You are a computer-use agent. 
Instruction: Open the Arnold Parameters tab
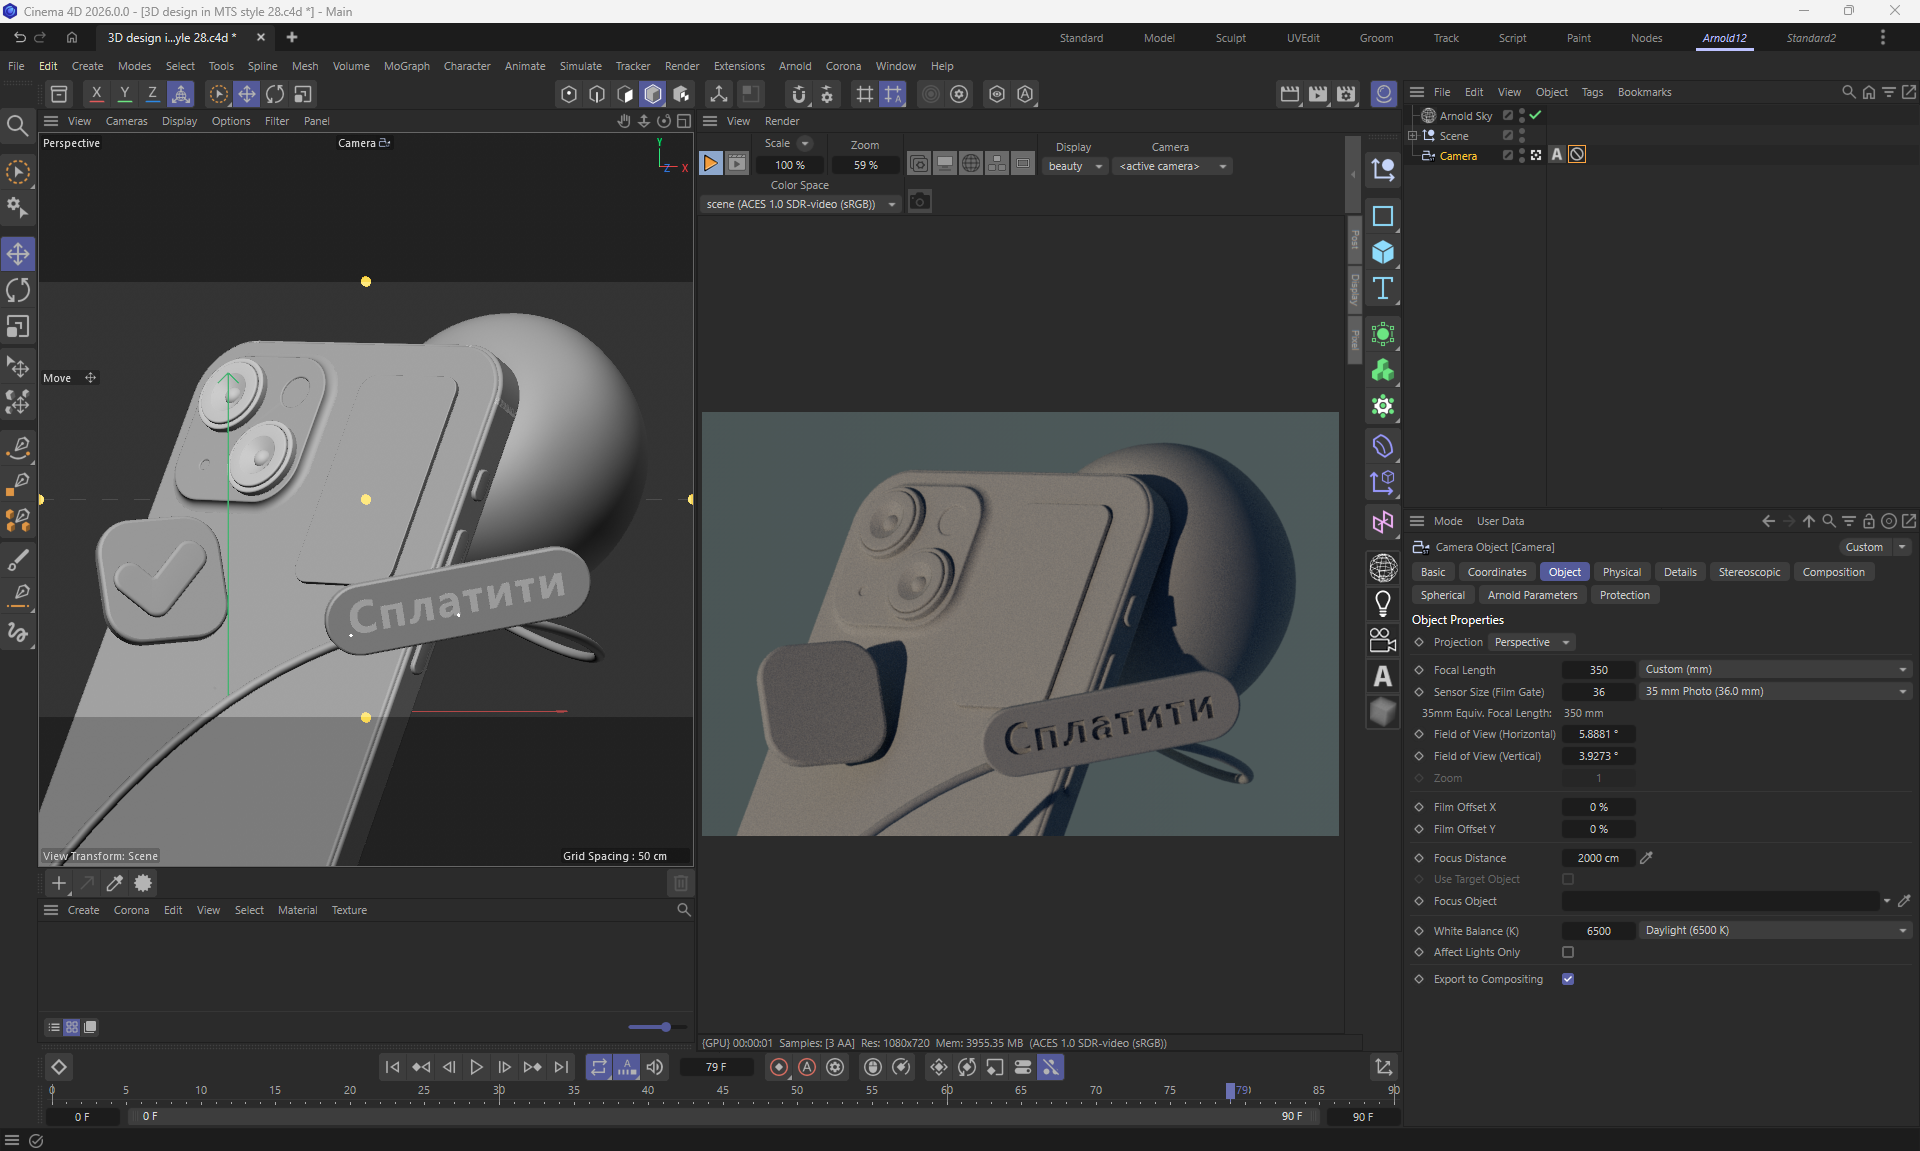pyautogui.click(x=1532, y=595)
